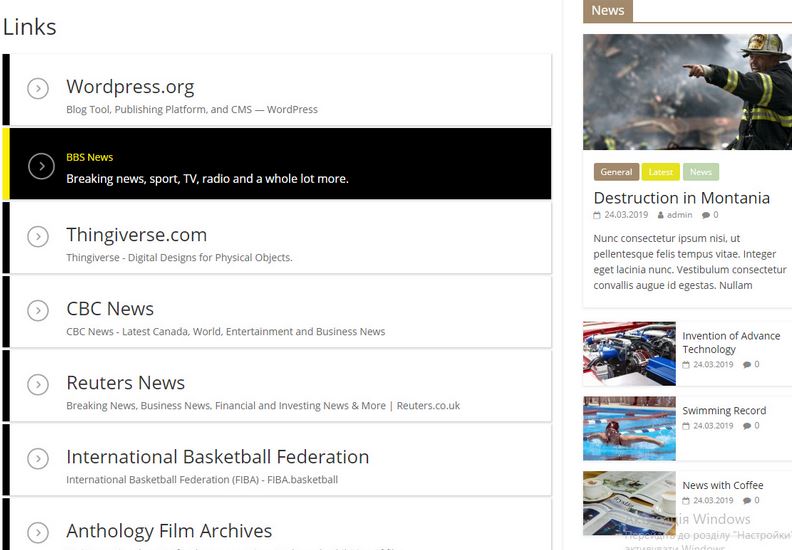Click the arrow circle icon beside Wordpress.org
Viewport: 792px width, 550px height.
38,88
